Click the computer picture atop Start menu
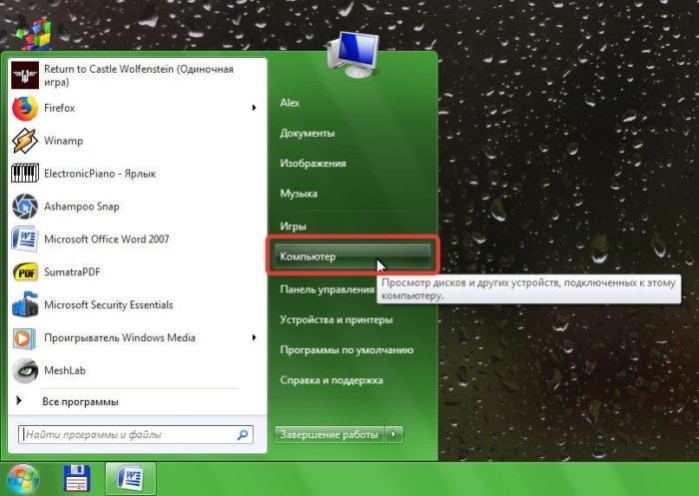The height and width of the screenshot is (496, 699). pos(353,55)
